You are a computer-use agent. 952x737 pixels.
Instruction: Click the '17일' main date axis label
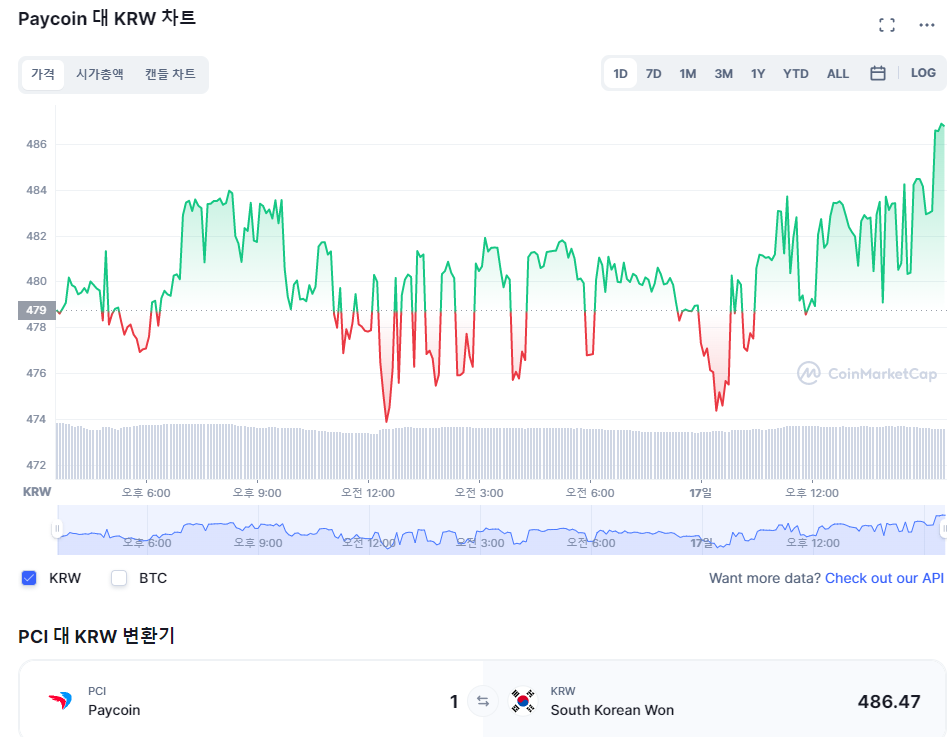(701, 493)
